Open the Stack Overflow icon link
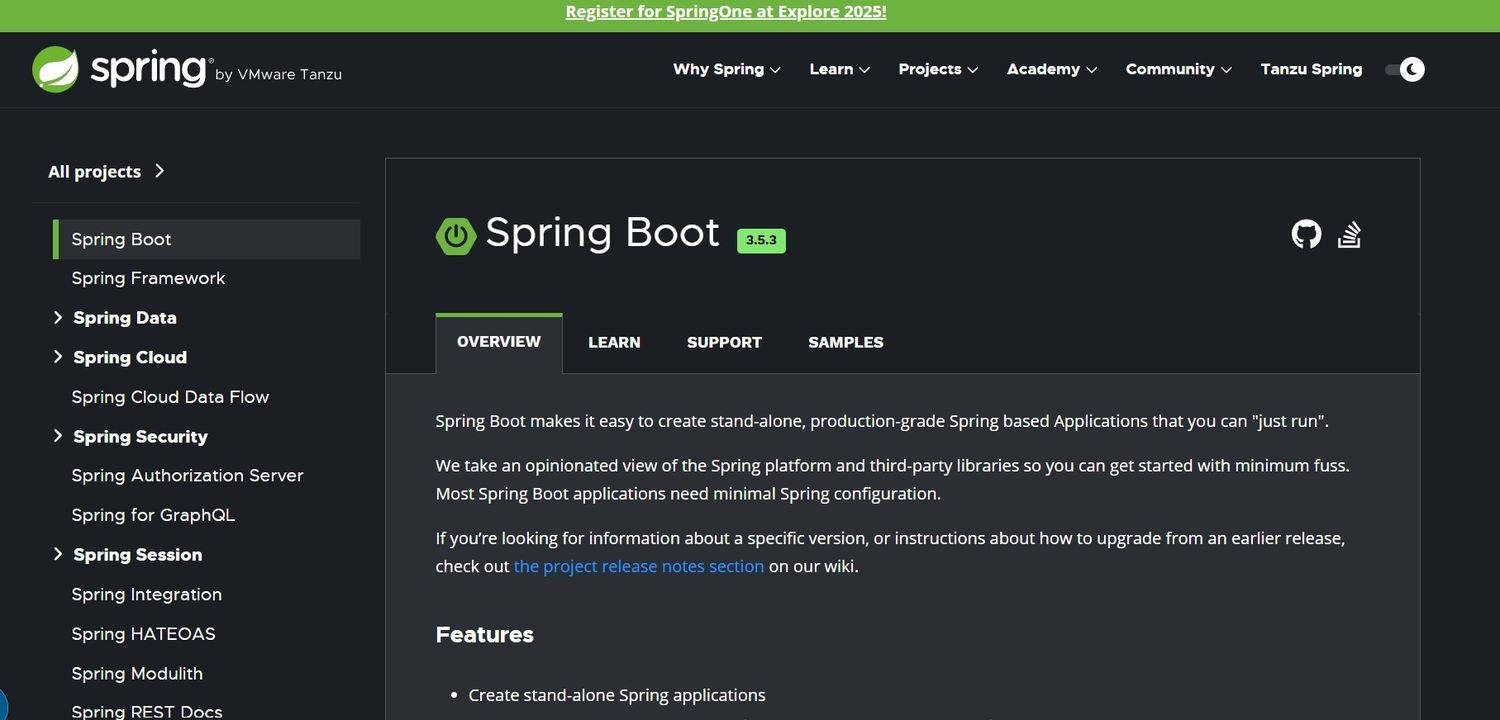This screenshot has height=720, width=1500. coord(1349,235)
